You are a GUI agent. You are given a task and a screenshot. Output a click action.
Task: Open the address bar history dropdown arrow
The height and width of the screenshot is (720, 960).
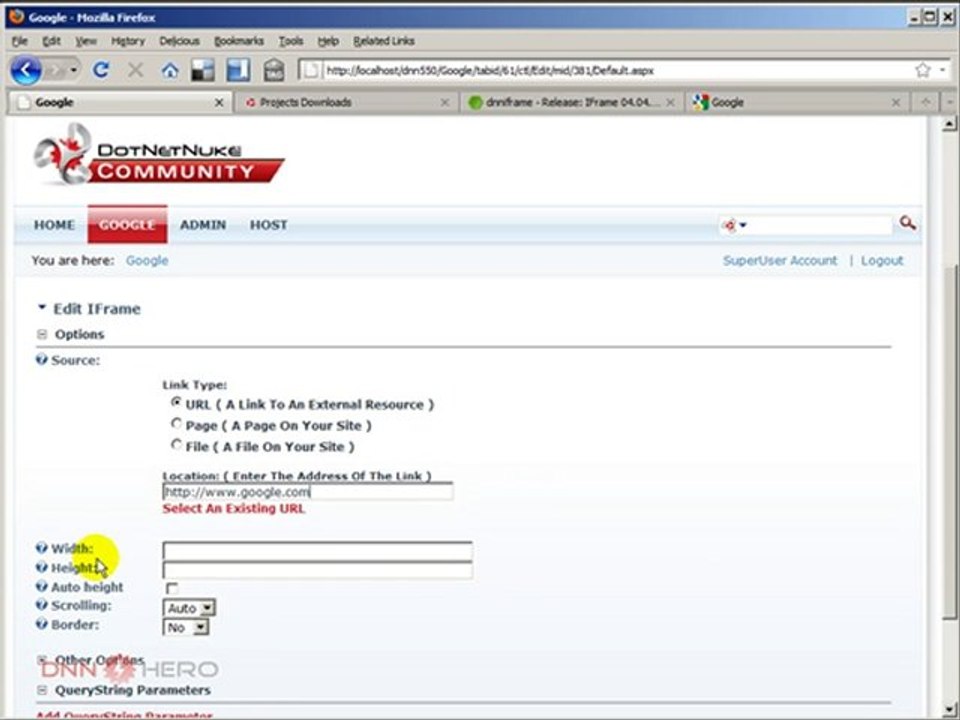(x=942, y=70)
